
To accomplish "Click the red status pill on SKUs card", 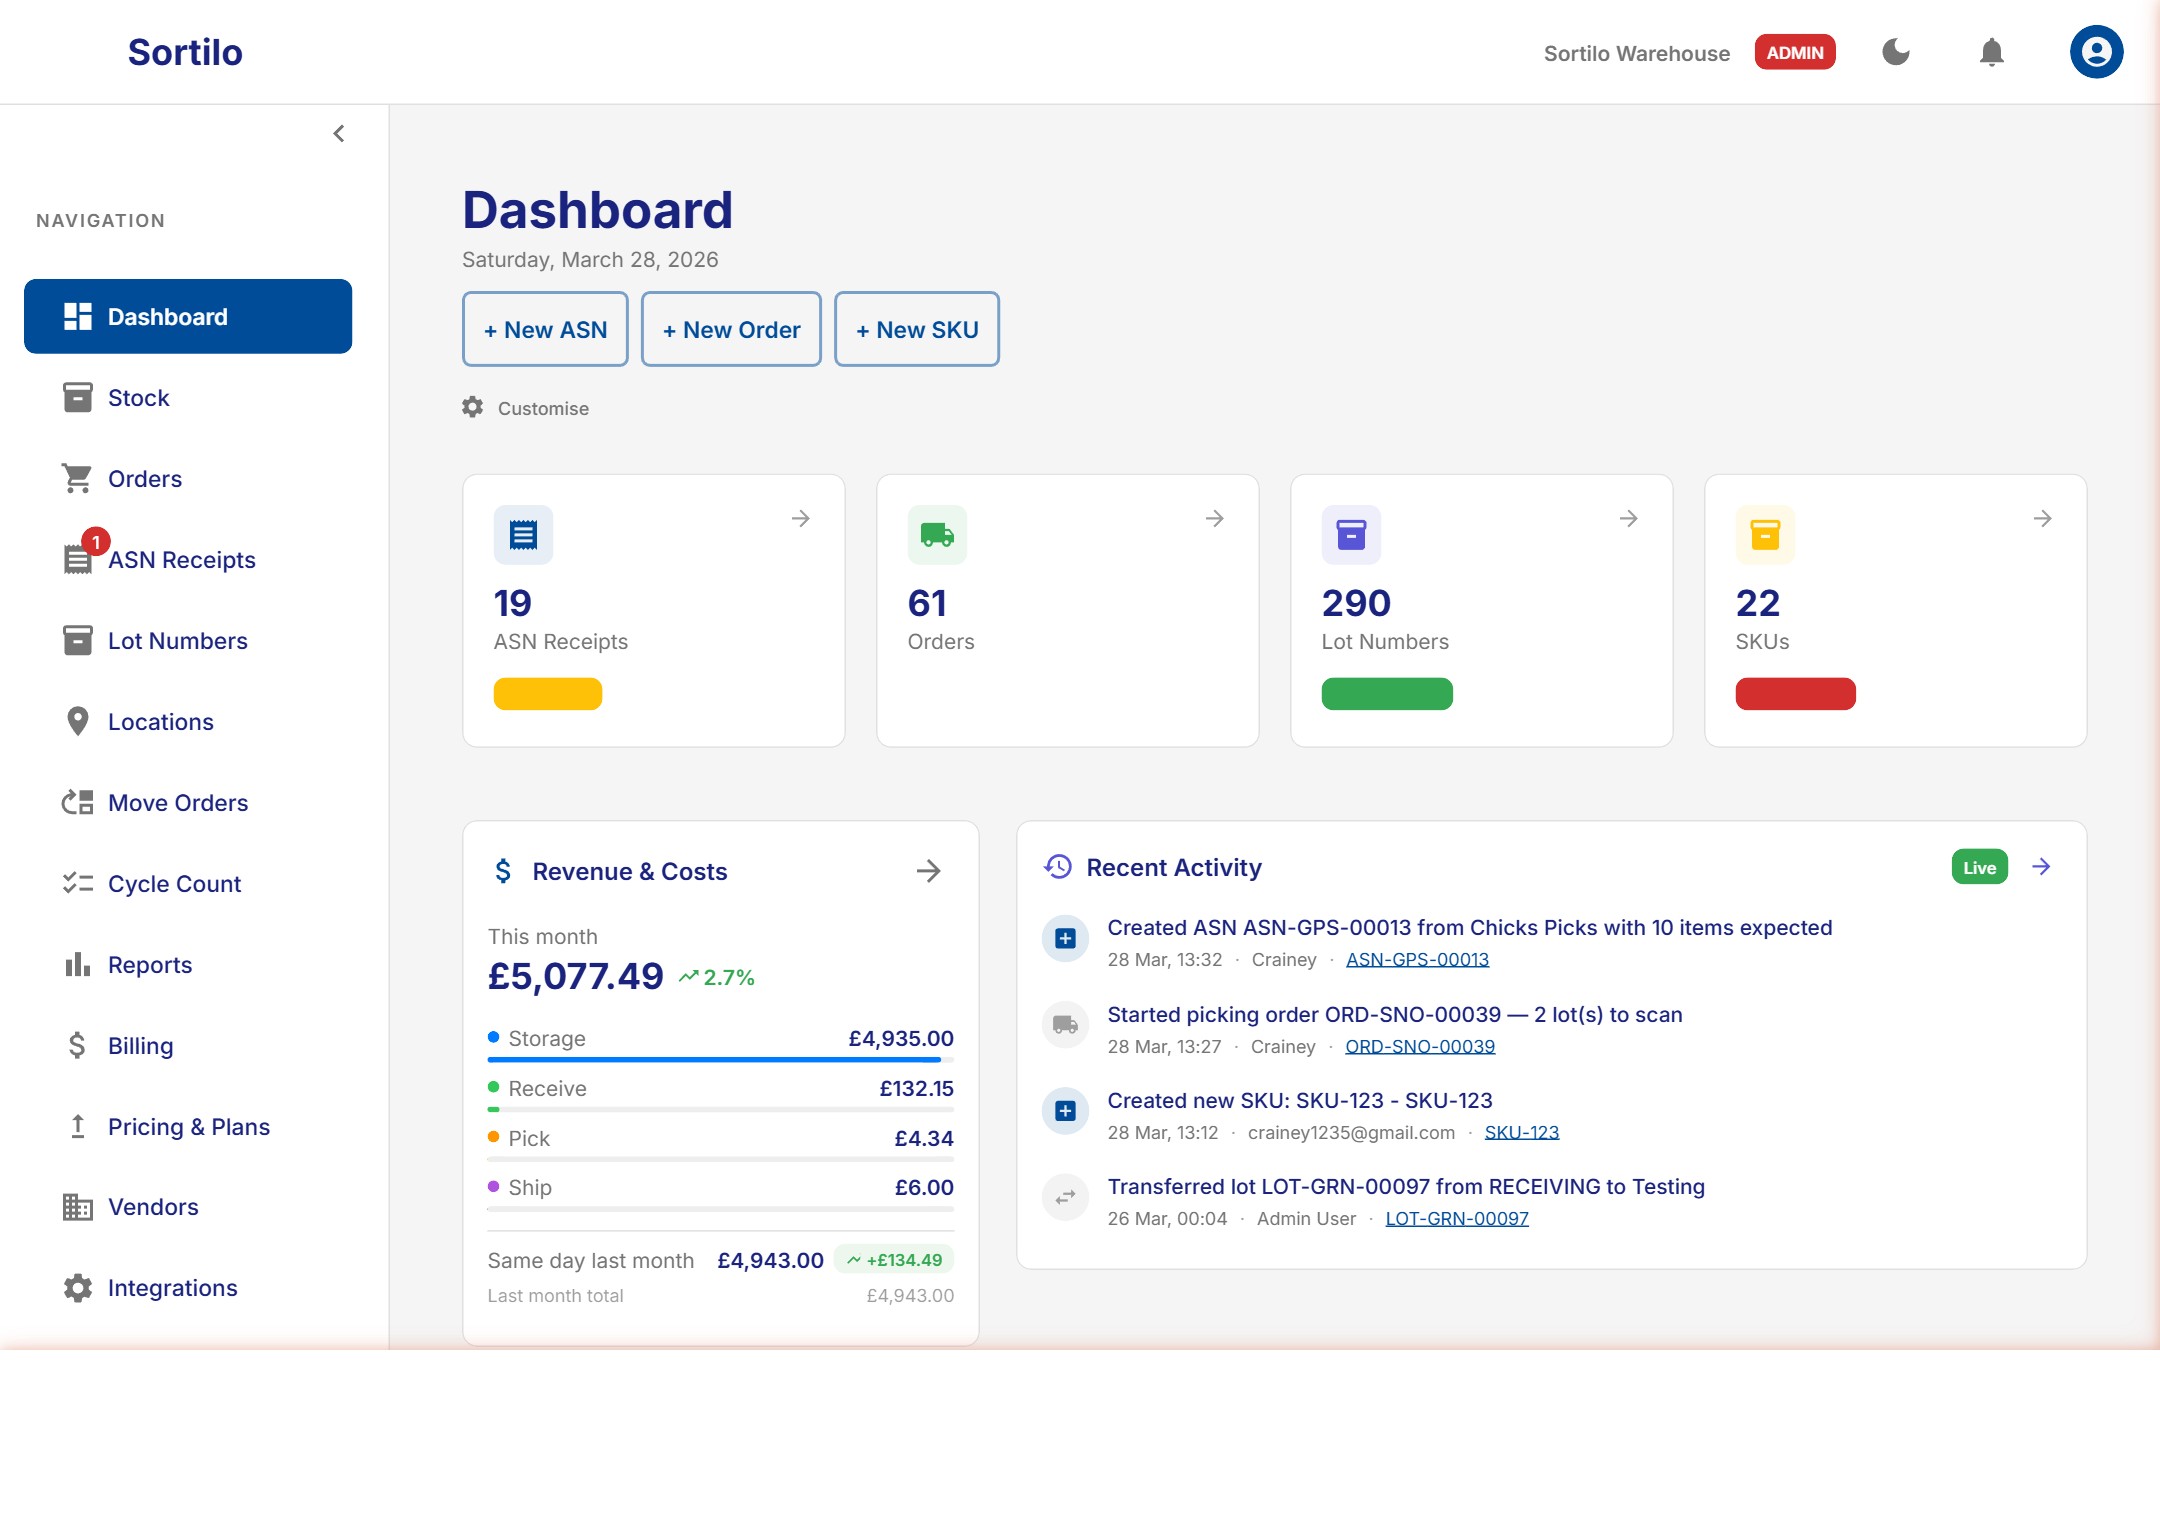I will click(1796, 694).
